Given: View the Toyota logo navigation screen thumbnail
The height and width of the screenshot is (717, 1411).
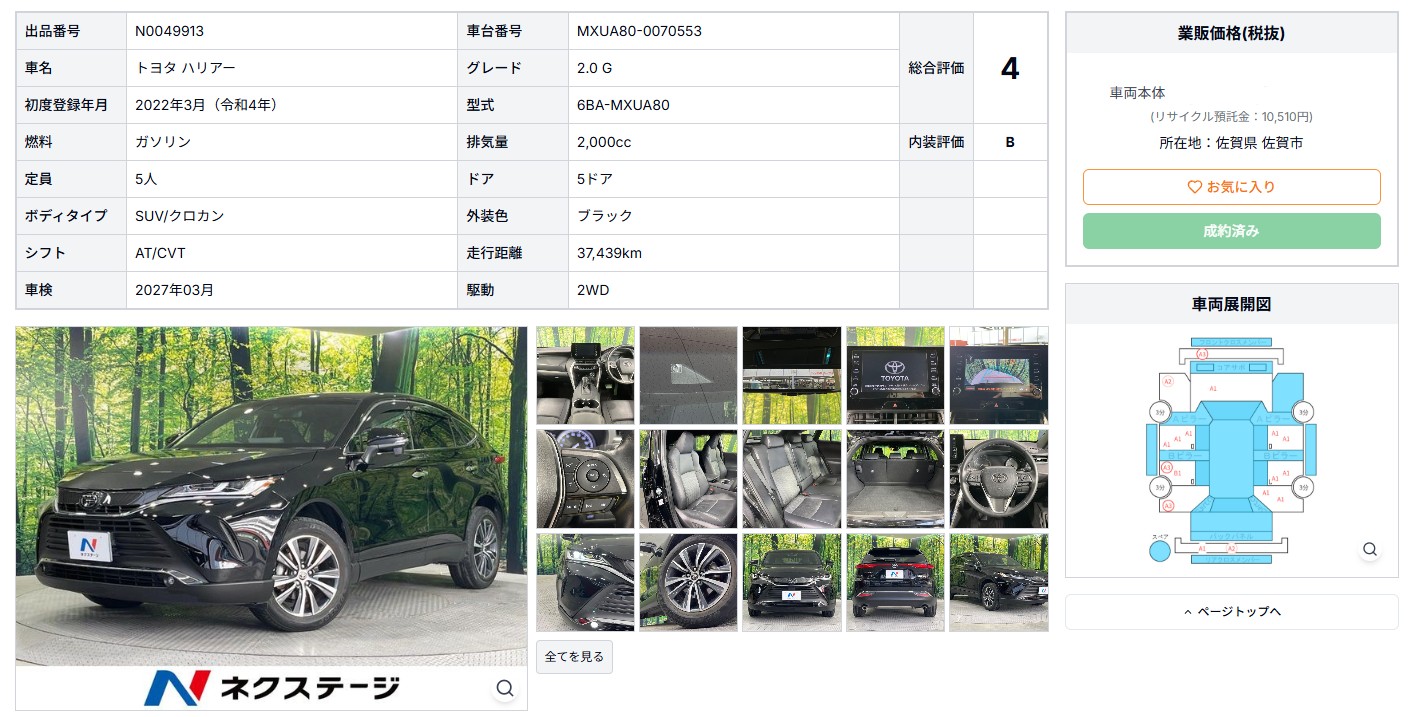Looking at the screenshot, I should [x=895, y=375].
